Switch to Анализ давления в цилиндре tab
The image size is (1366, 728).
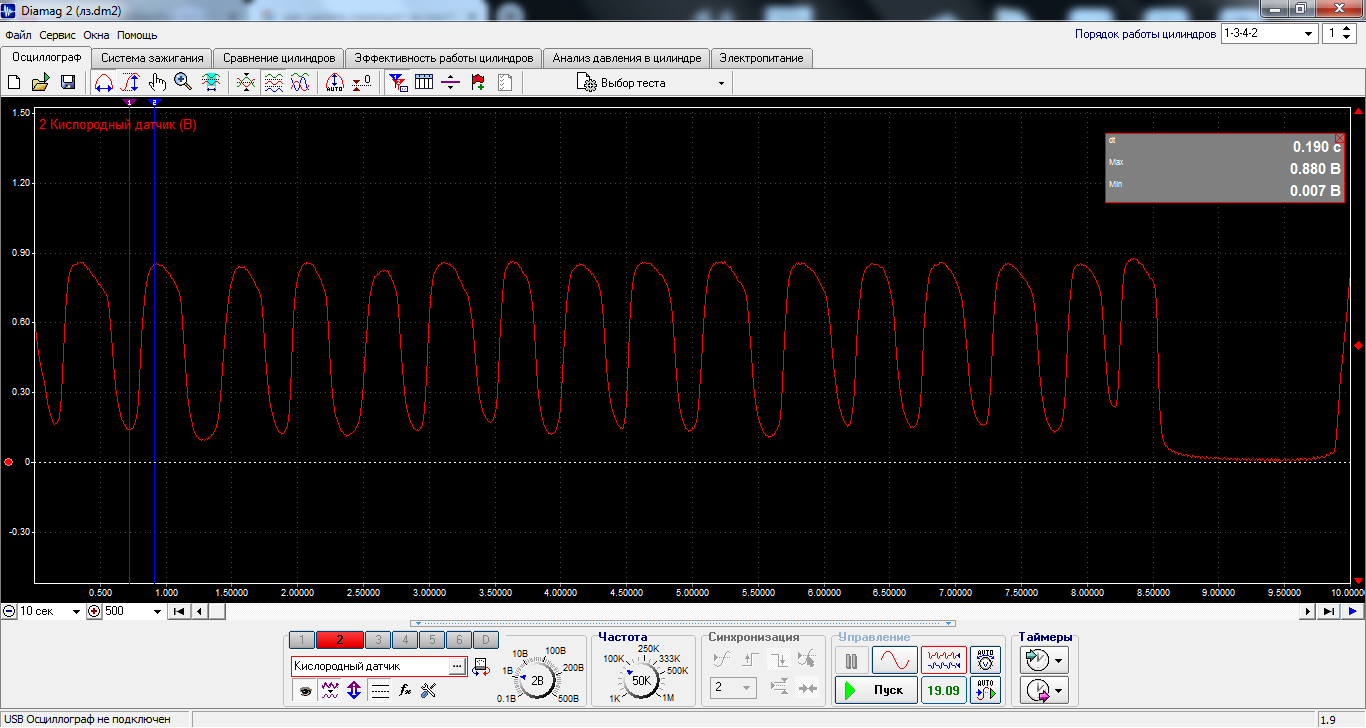pyautogui.click(x=627, y=58)
